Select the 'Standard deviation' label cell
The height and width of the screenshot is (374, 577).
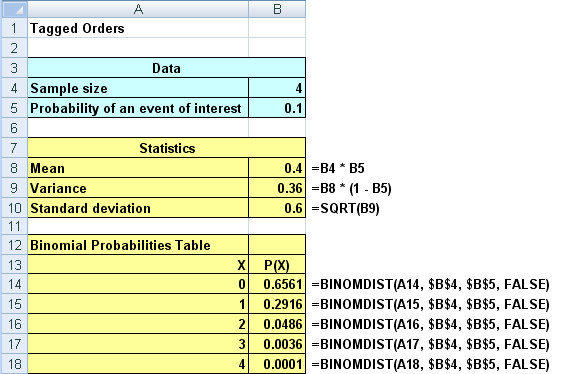(138, 208)
